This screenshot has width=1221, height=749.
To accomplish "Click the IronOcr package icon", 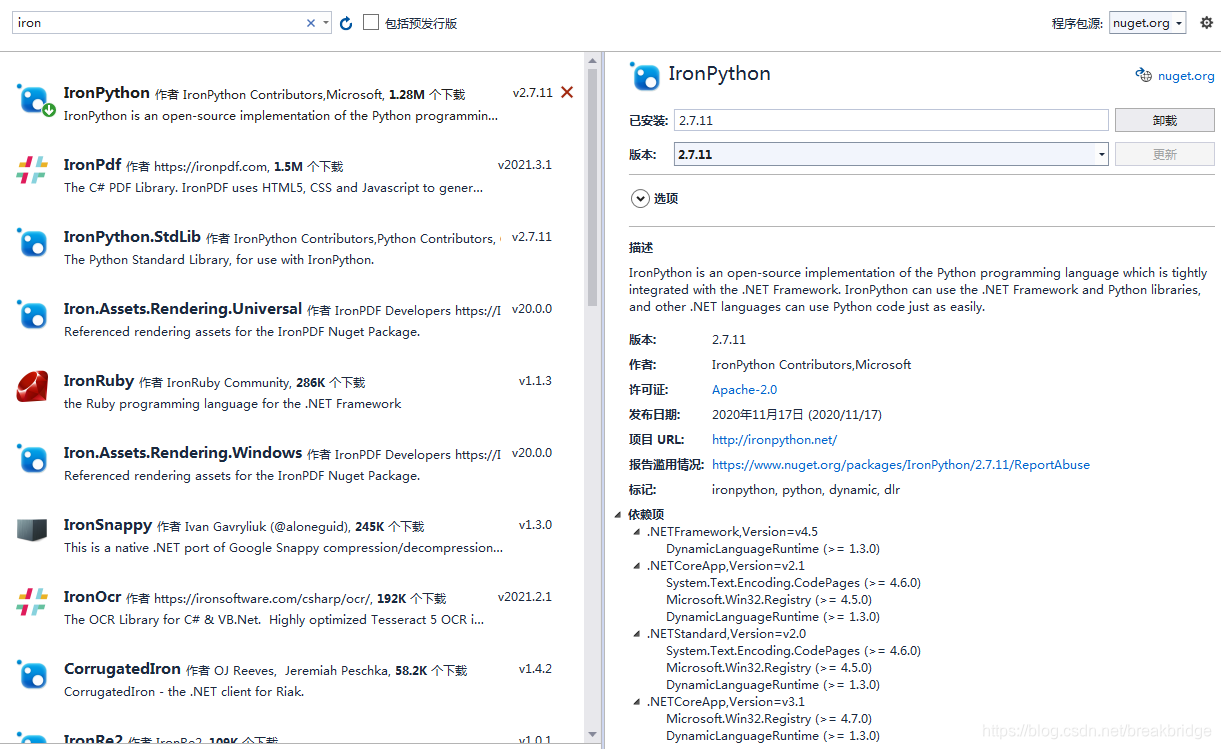I will [x=32, y=603].
